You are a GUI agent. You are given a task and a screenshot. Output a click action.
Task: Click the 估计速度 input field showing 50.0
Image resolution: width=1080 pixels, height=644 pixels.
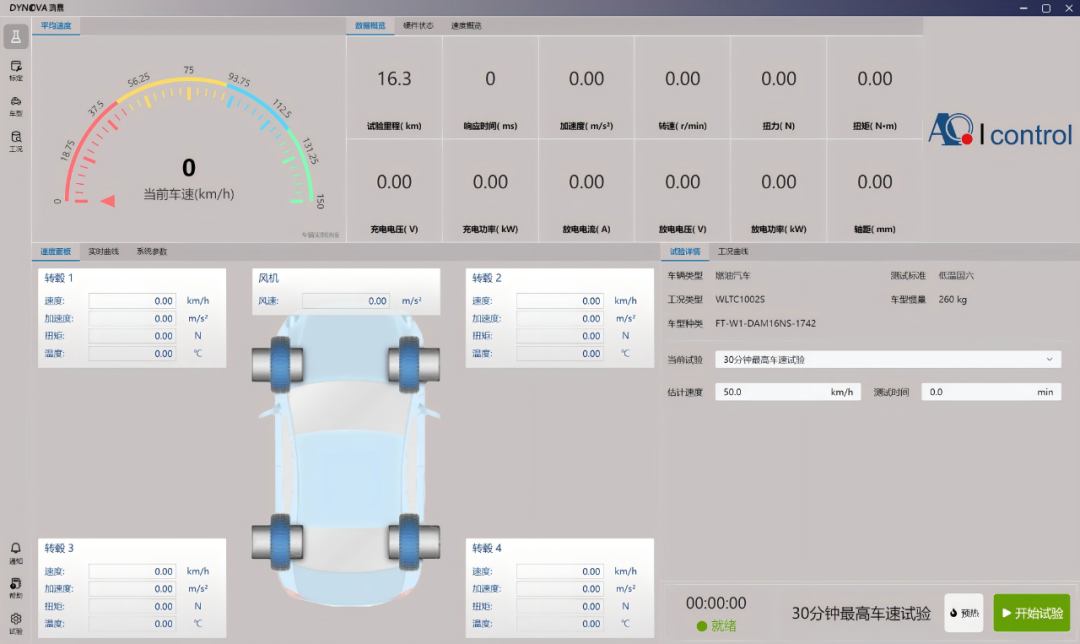tap(787, 392)
